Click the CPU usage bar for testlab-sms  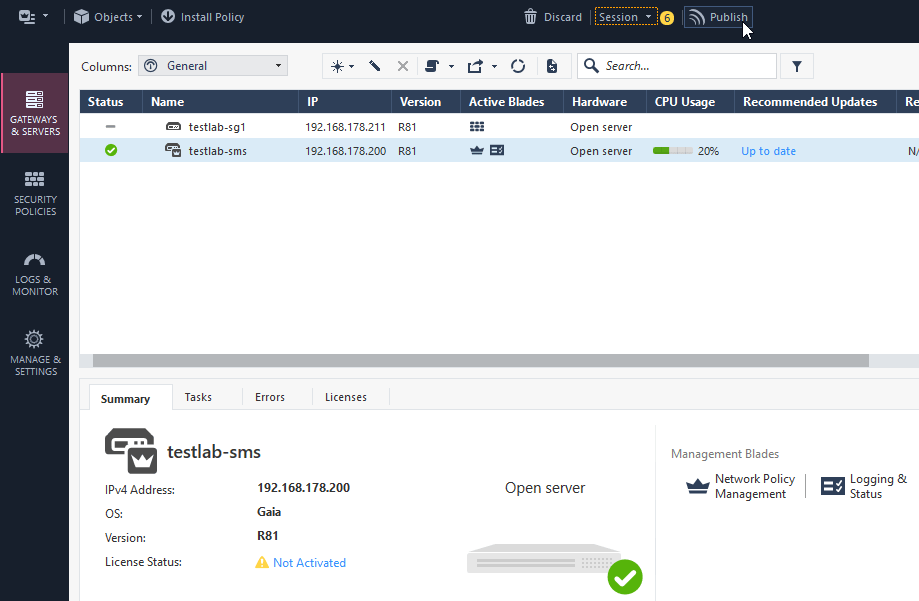point(673,151)
